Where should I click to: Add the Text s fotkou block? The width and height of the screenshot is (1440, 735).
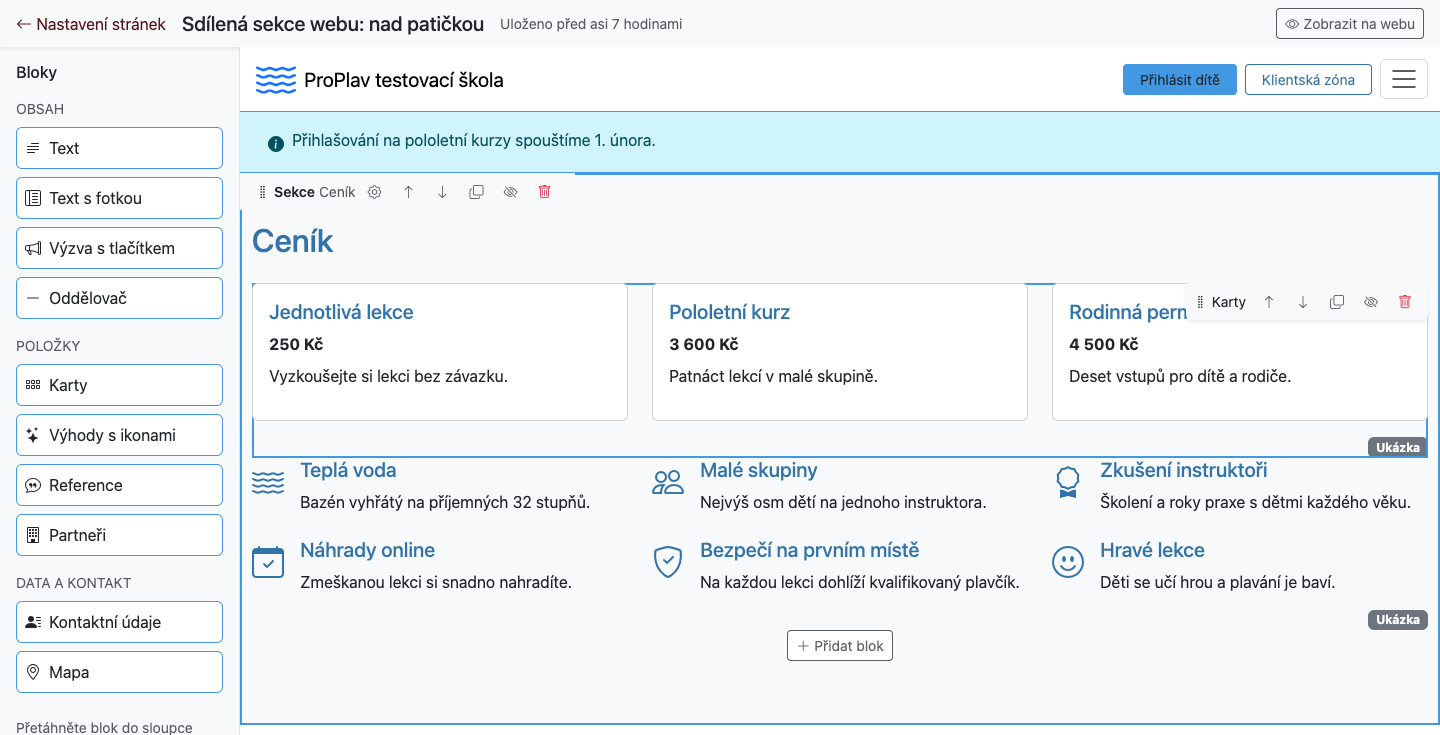[x=119, y=198]
